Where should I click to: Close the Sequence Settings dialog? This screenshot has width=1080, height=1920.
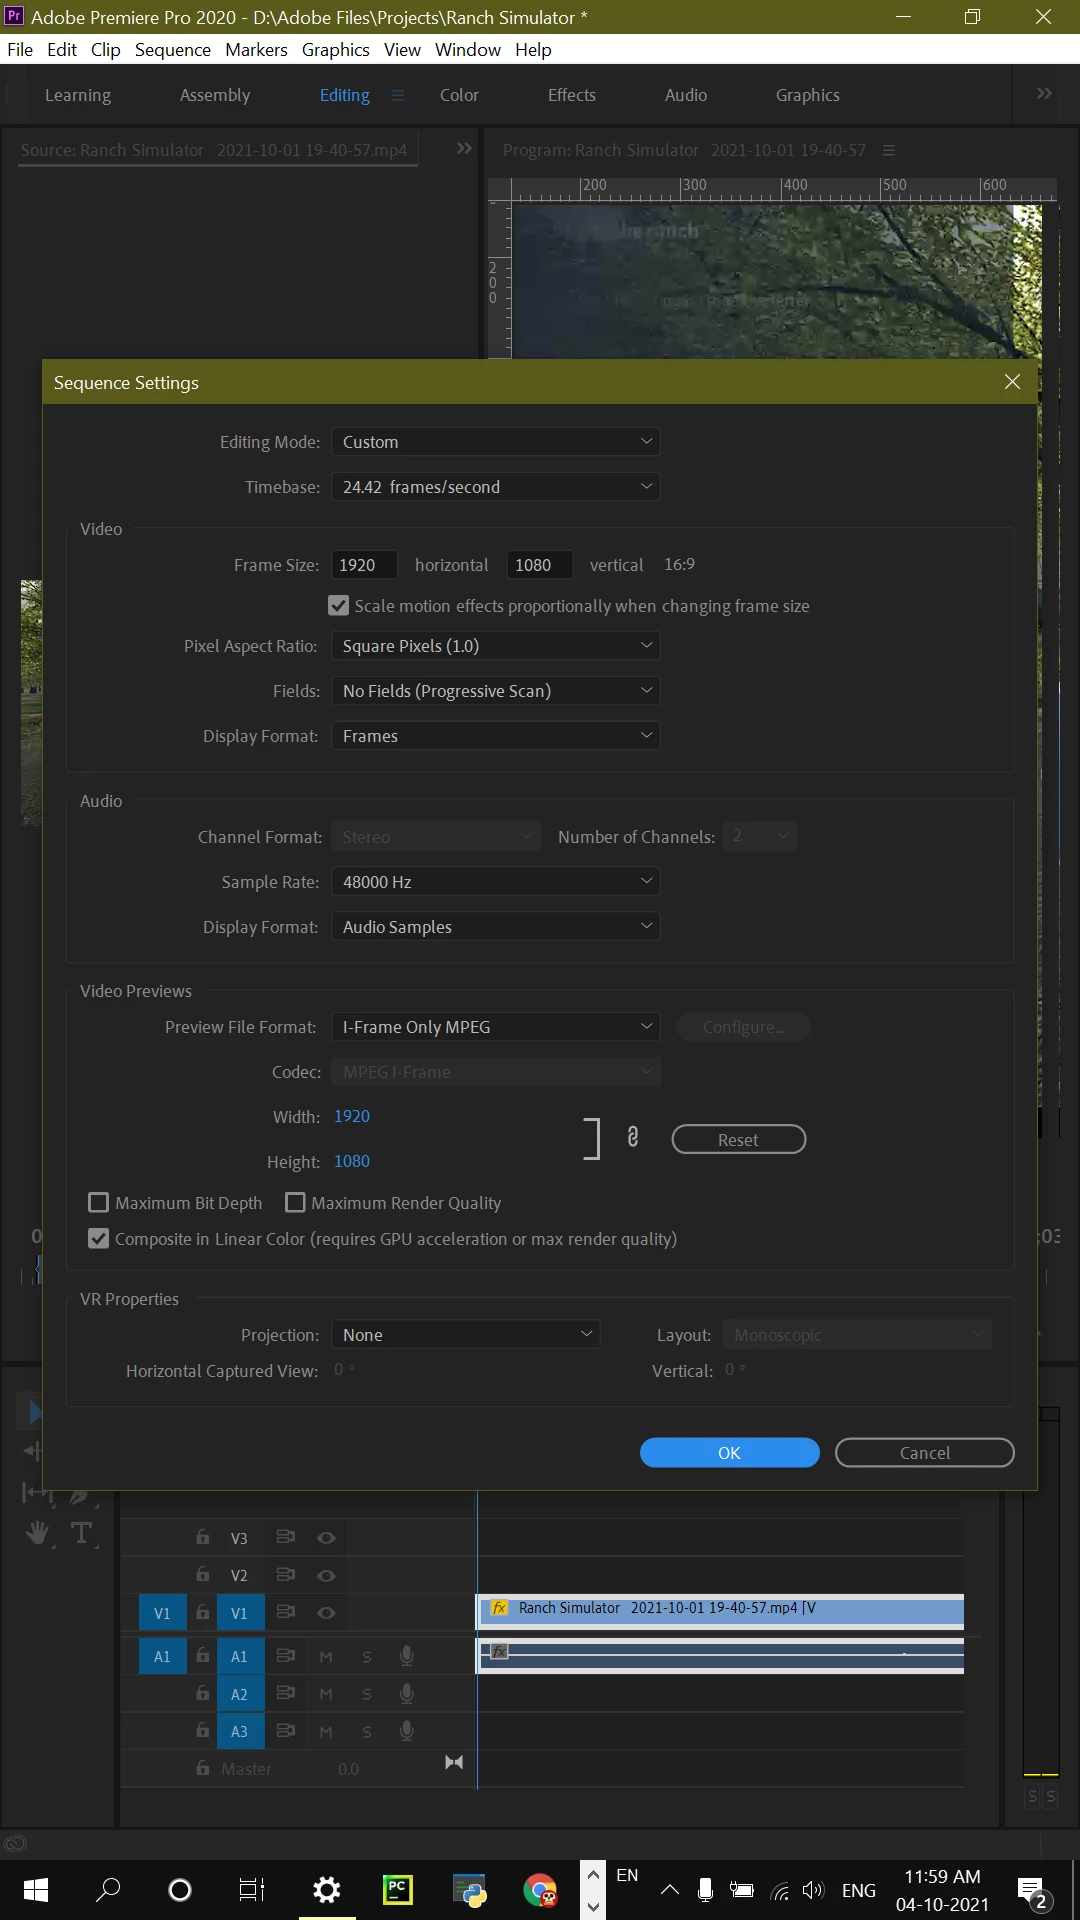point(1012,382)
